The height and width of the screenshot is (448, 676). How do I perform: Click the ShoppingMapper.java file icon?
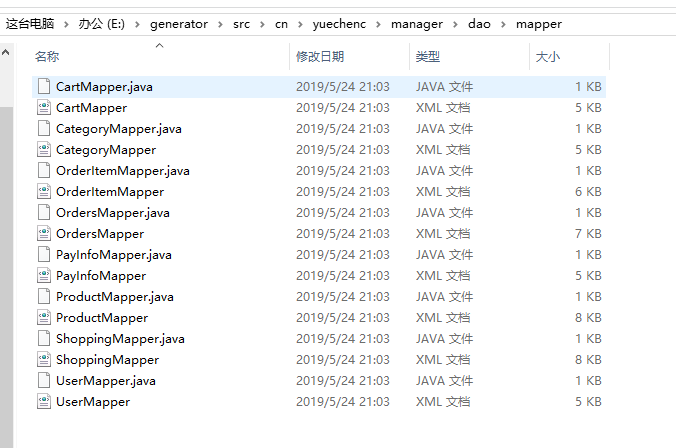(44, 338)
